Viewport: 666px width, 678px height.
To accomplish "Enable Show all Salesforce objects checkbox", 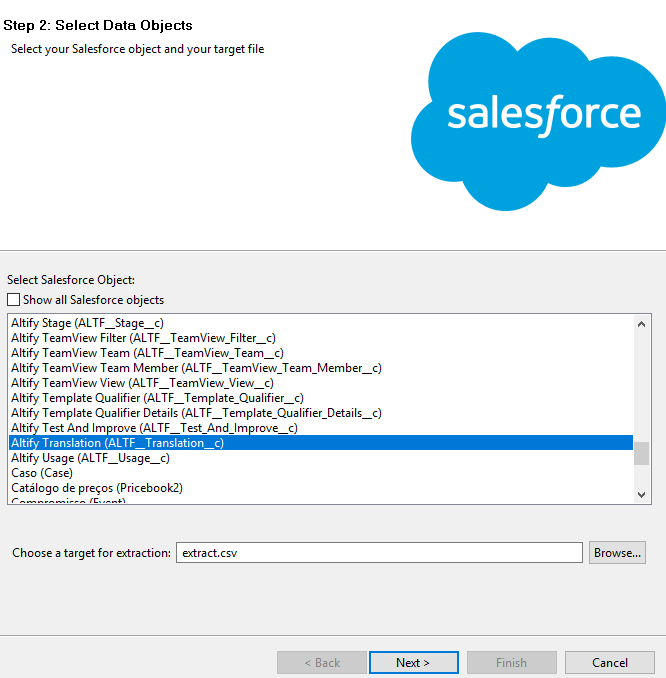I will (13, 300).
